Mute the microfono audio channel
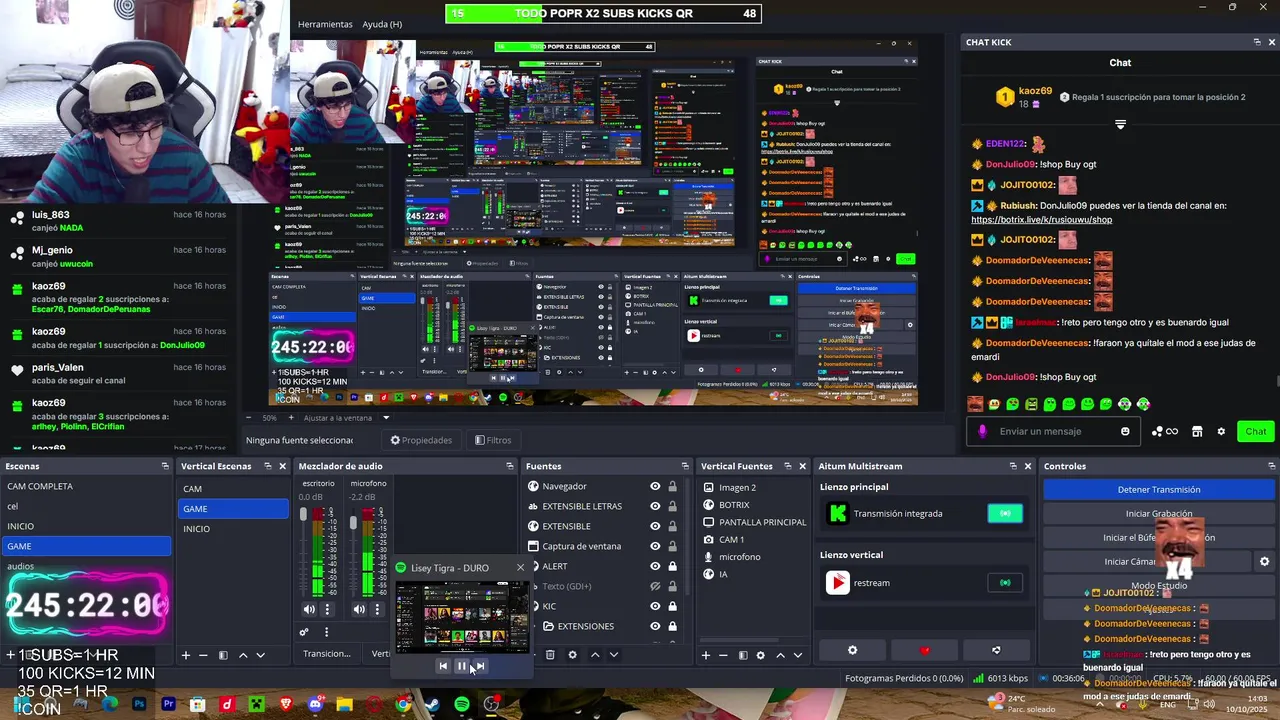 pyautogui.click(x=359, y=609)
